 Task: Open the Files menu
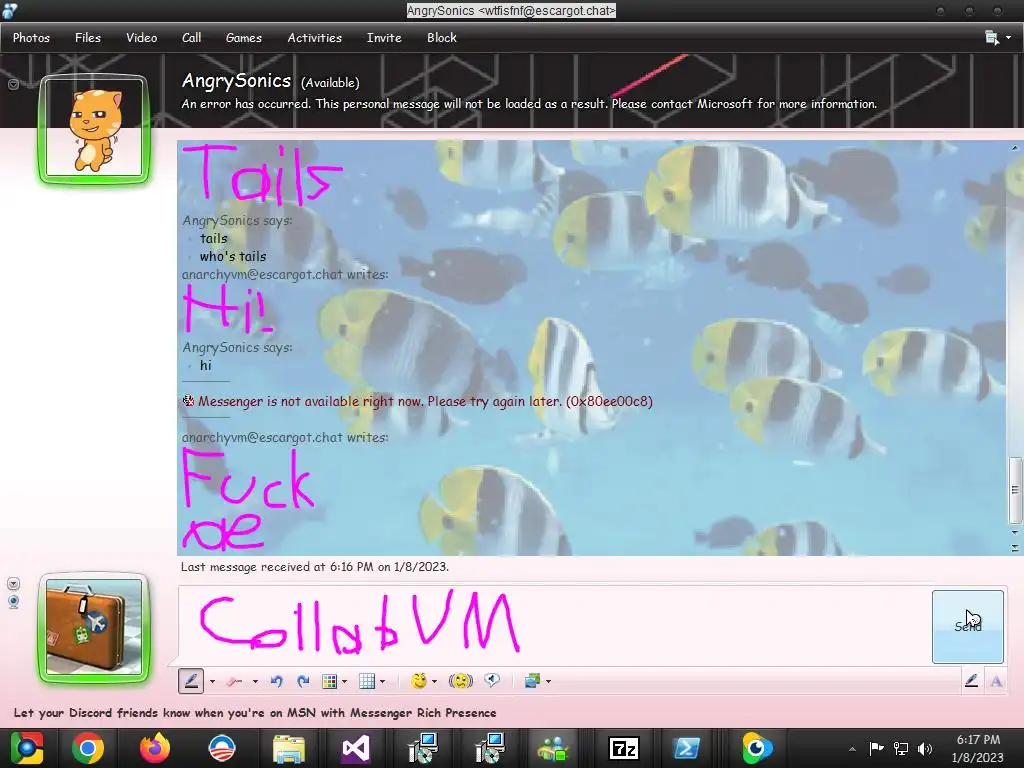(x=88, y=38)
